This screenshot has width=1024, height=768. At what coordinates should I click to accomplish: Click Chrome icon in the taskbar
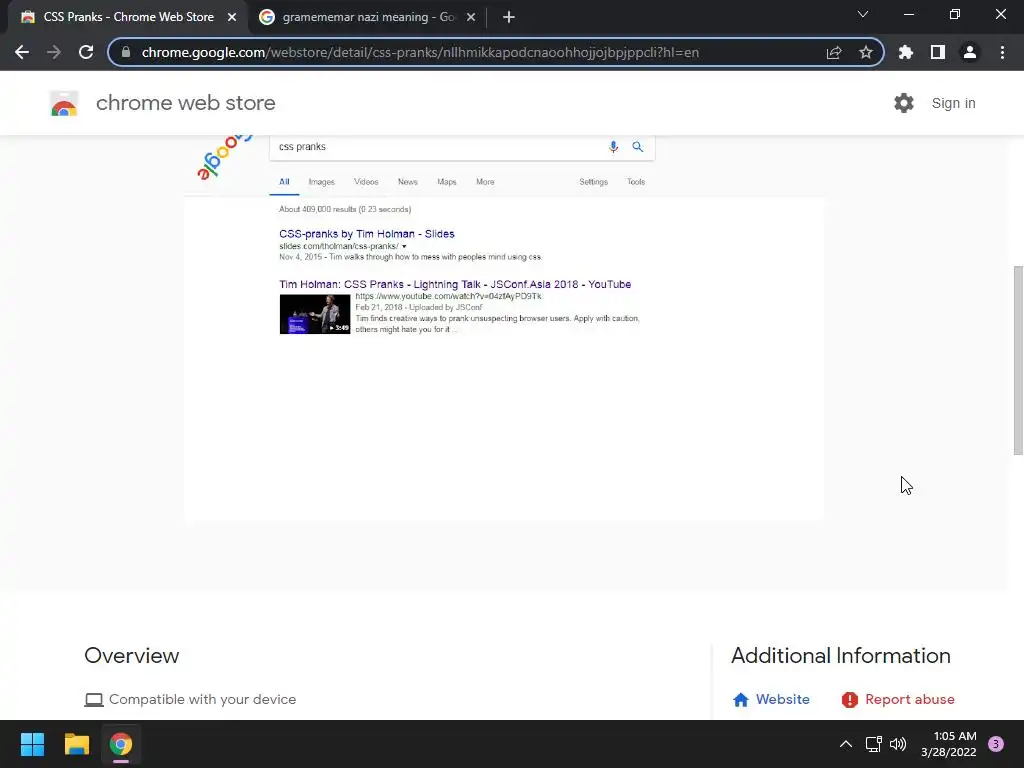click(121, 744)
